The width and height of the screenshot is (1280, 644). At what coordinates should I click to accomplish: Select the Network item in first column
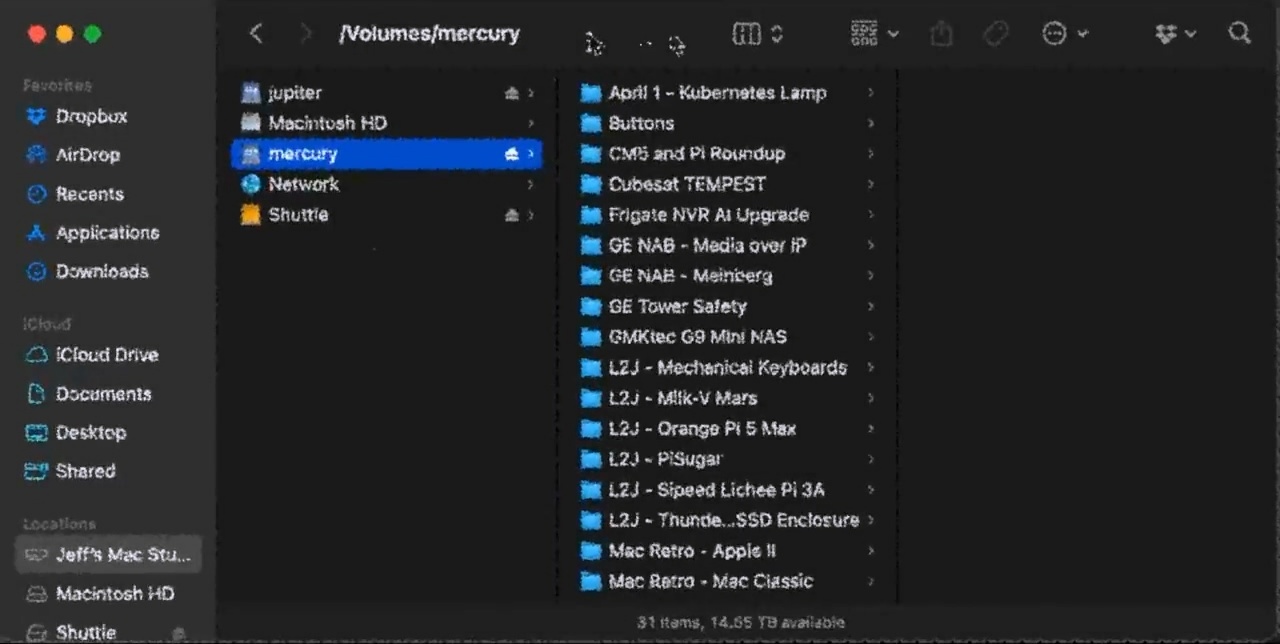click(303, 184)
